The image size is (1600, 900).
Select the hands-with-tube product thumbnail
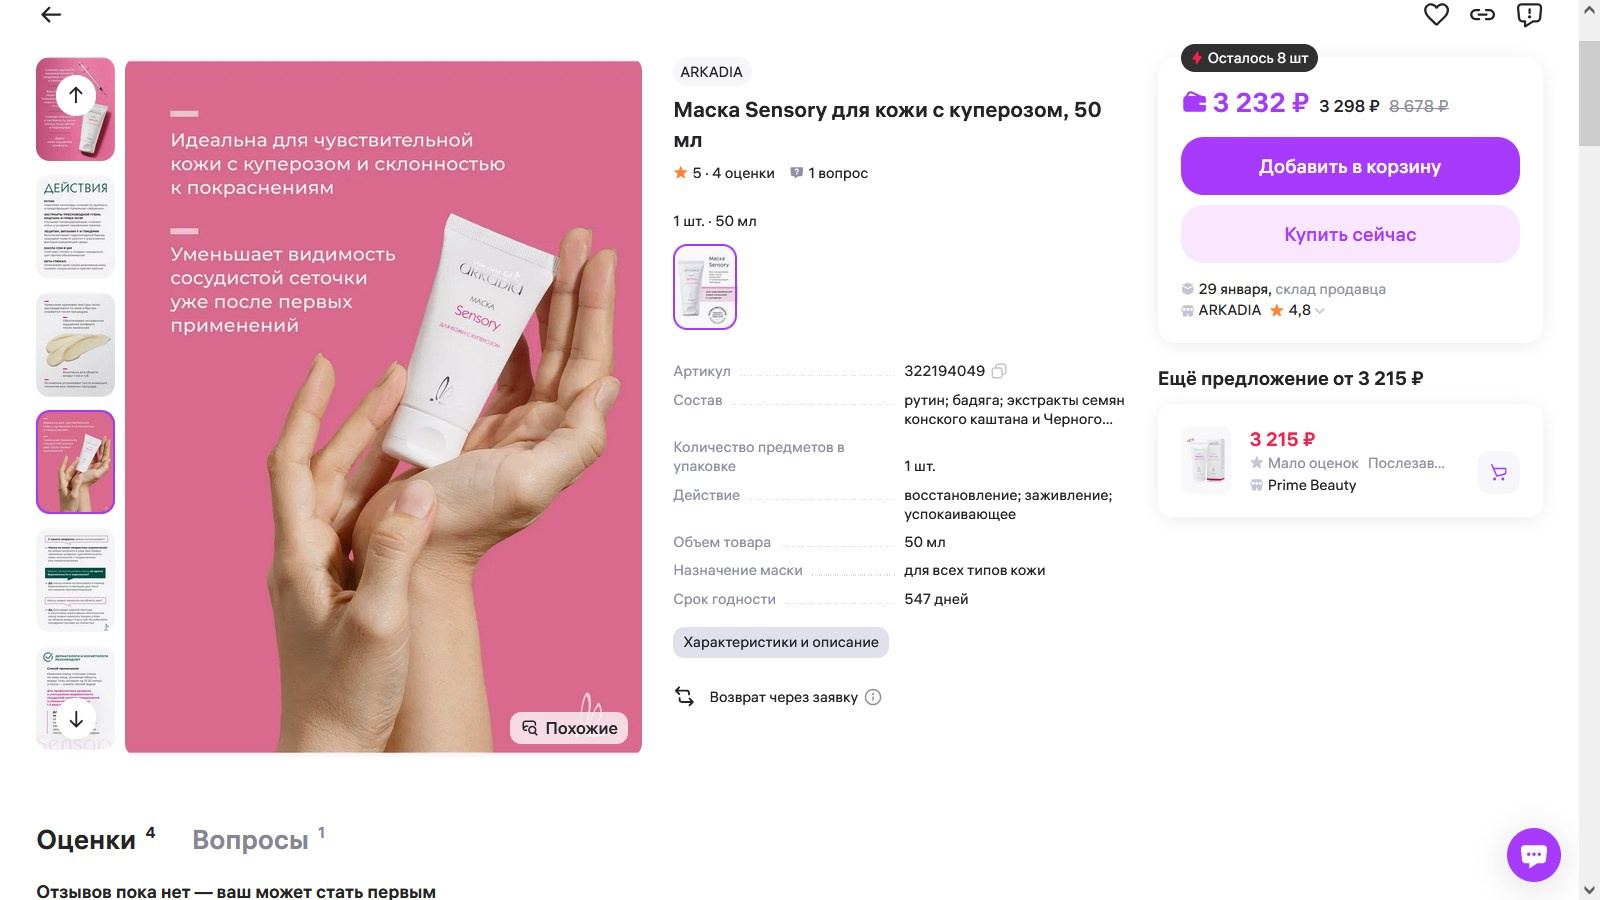point(75,462)
